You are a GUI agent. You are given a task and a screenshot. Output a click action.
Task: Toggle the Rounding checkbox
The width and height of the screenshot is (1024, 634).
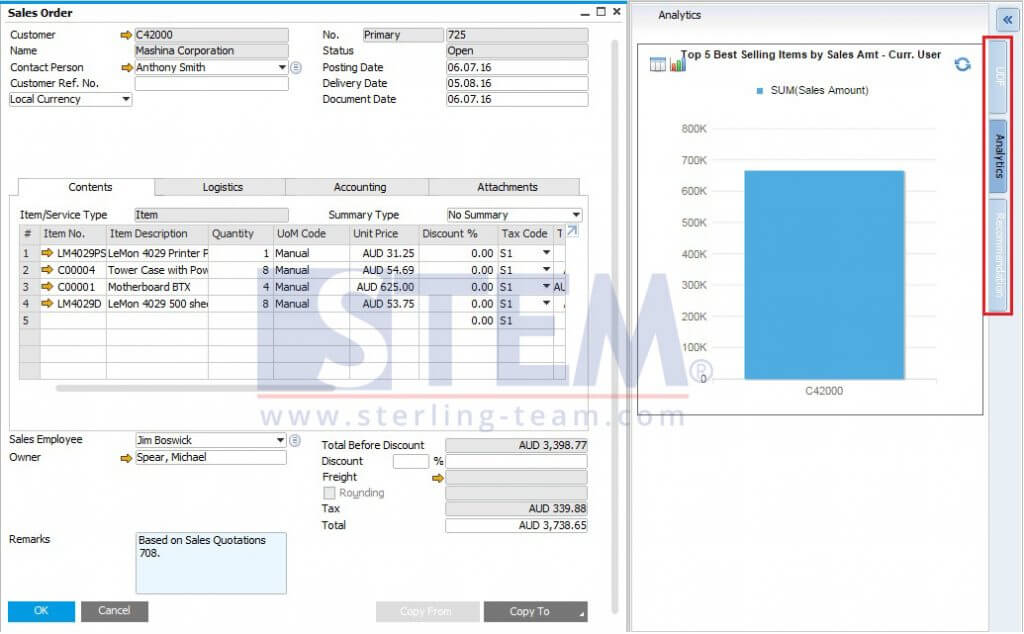click(x=329, y=493)
